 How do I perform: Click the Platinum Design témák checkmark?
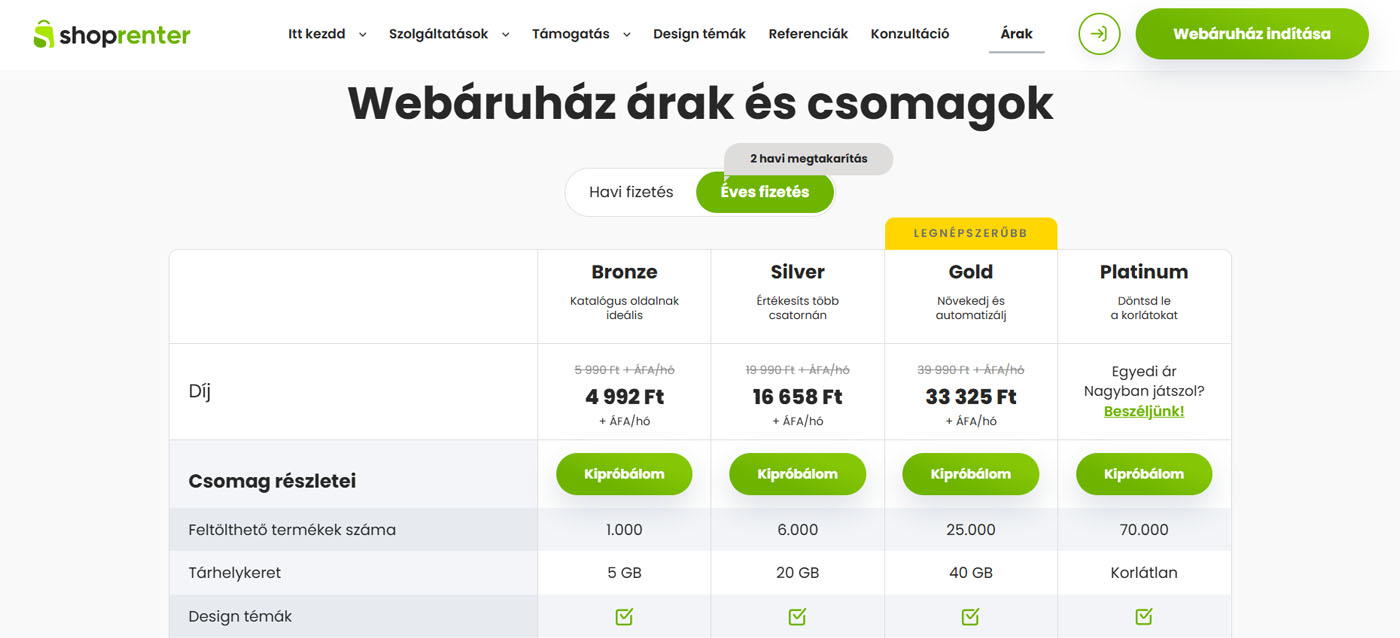pos(1144,617)
